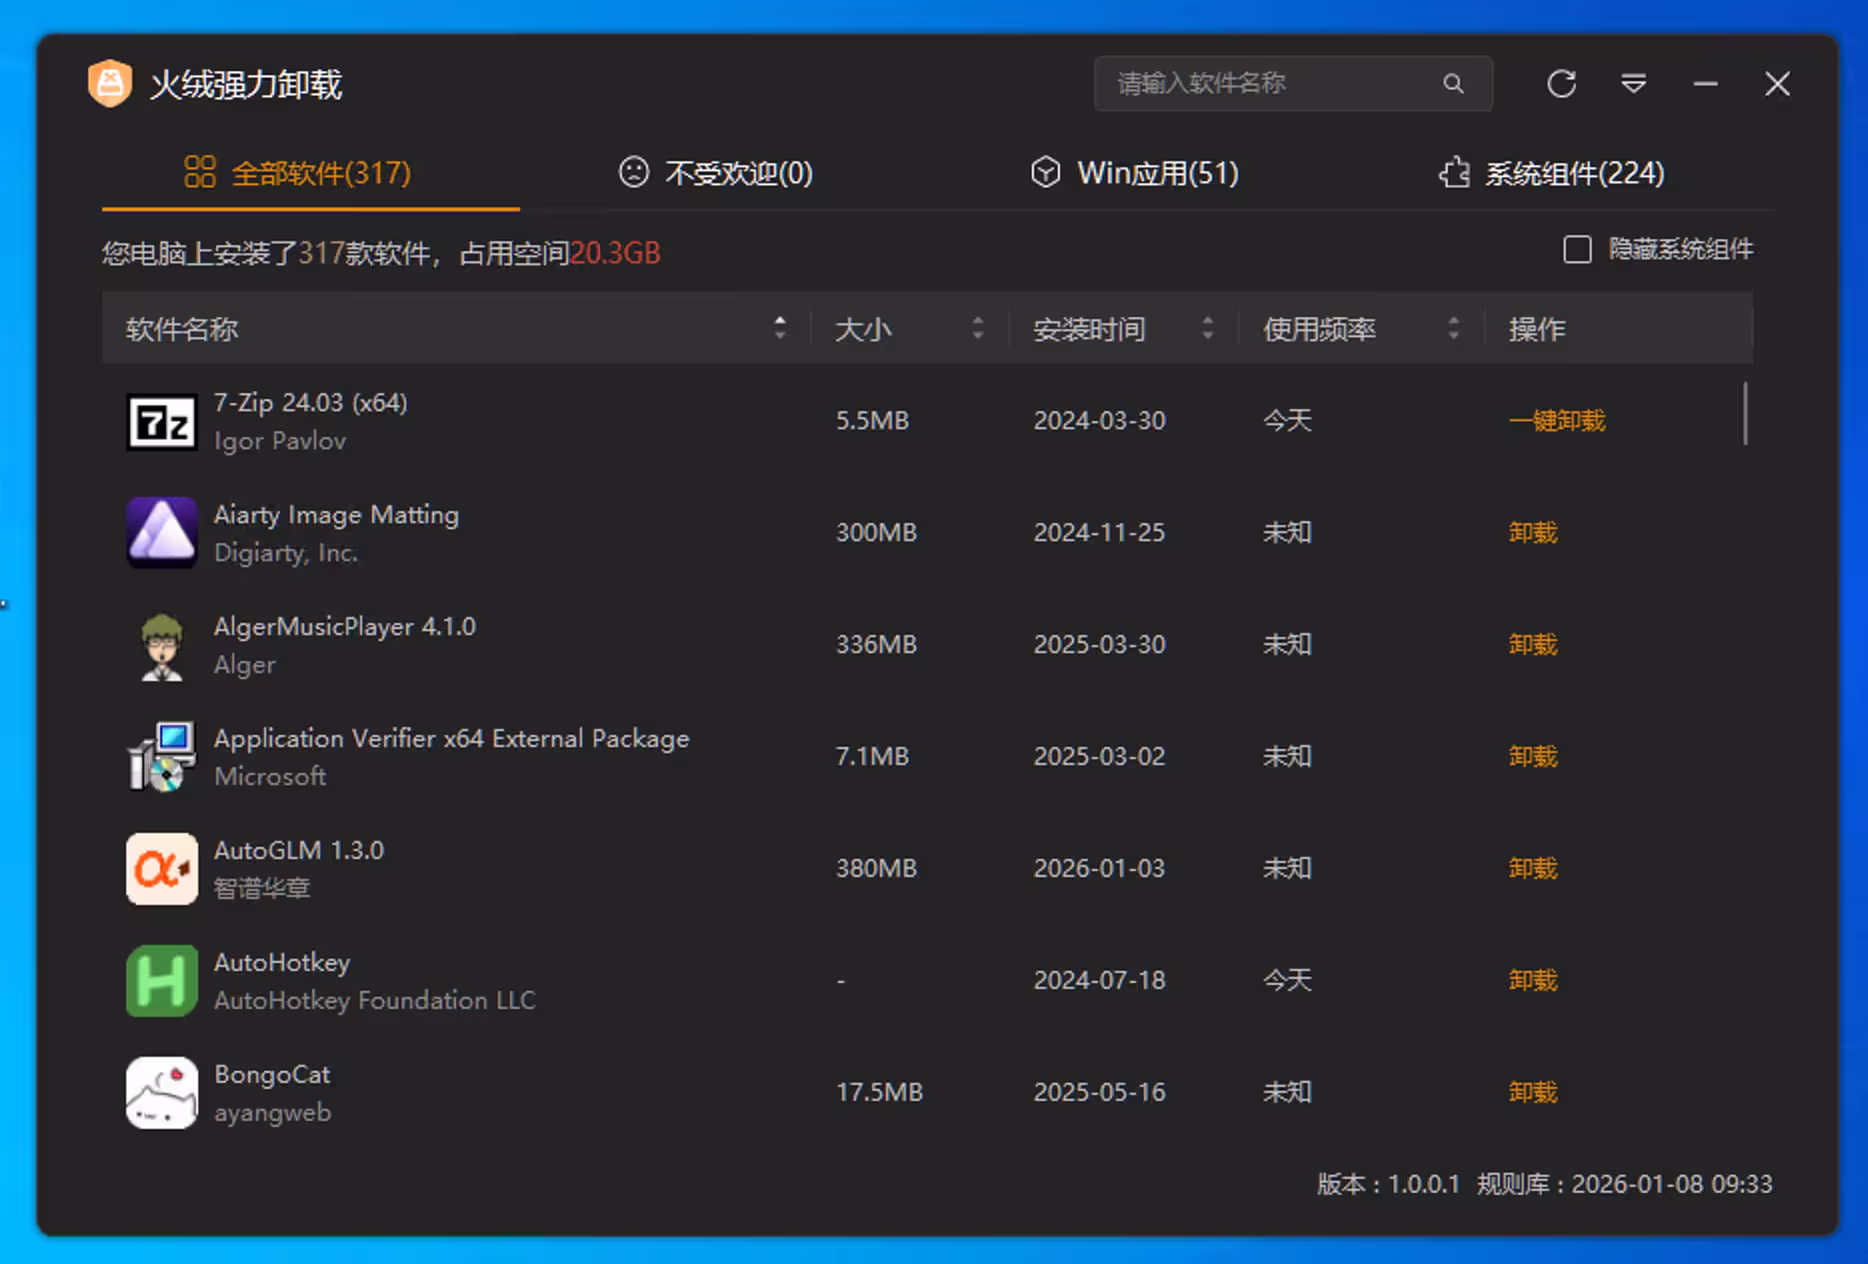
Task: Click the Aiarty Image Matting app icon
Action: (162, 533)
